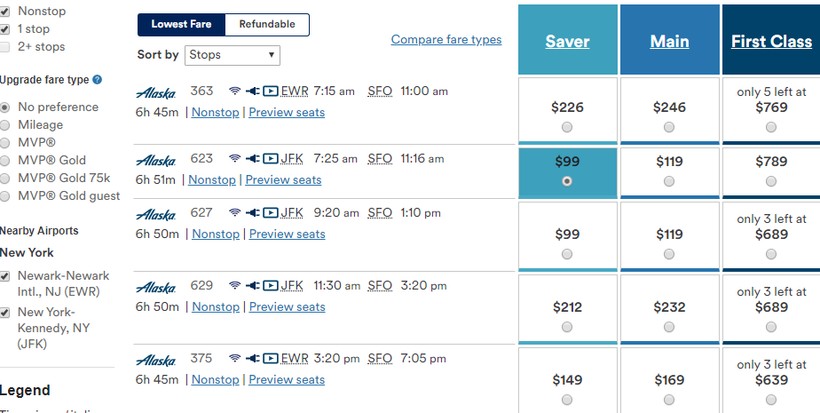Click the Saver column header
The width and height of the screenshot is (820, 413).
567,41
